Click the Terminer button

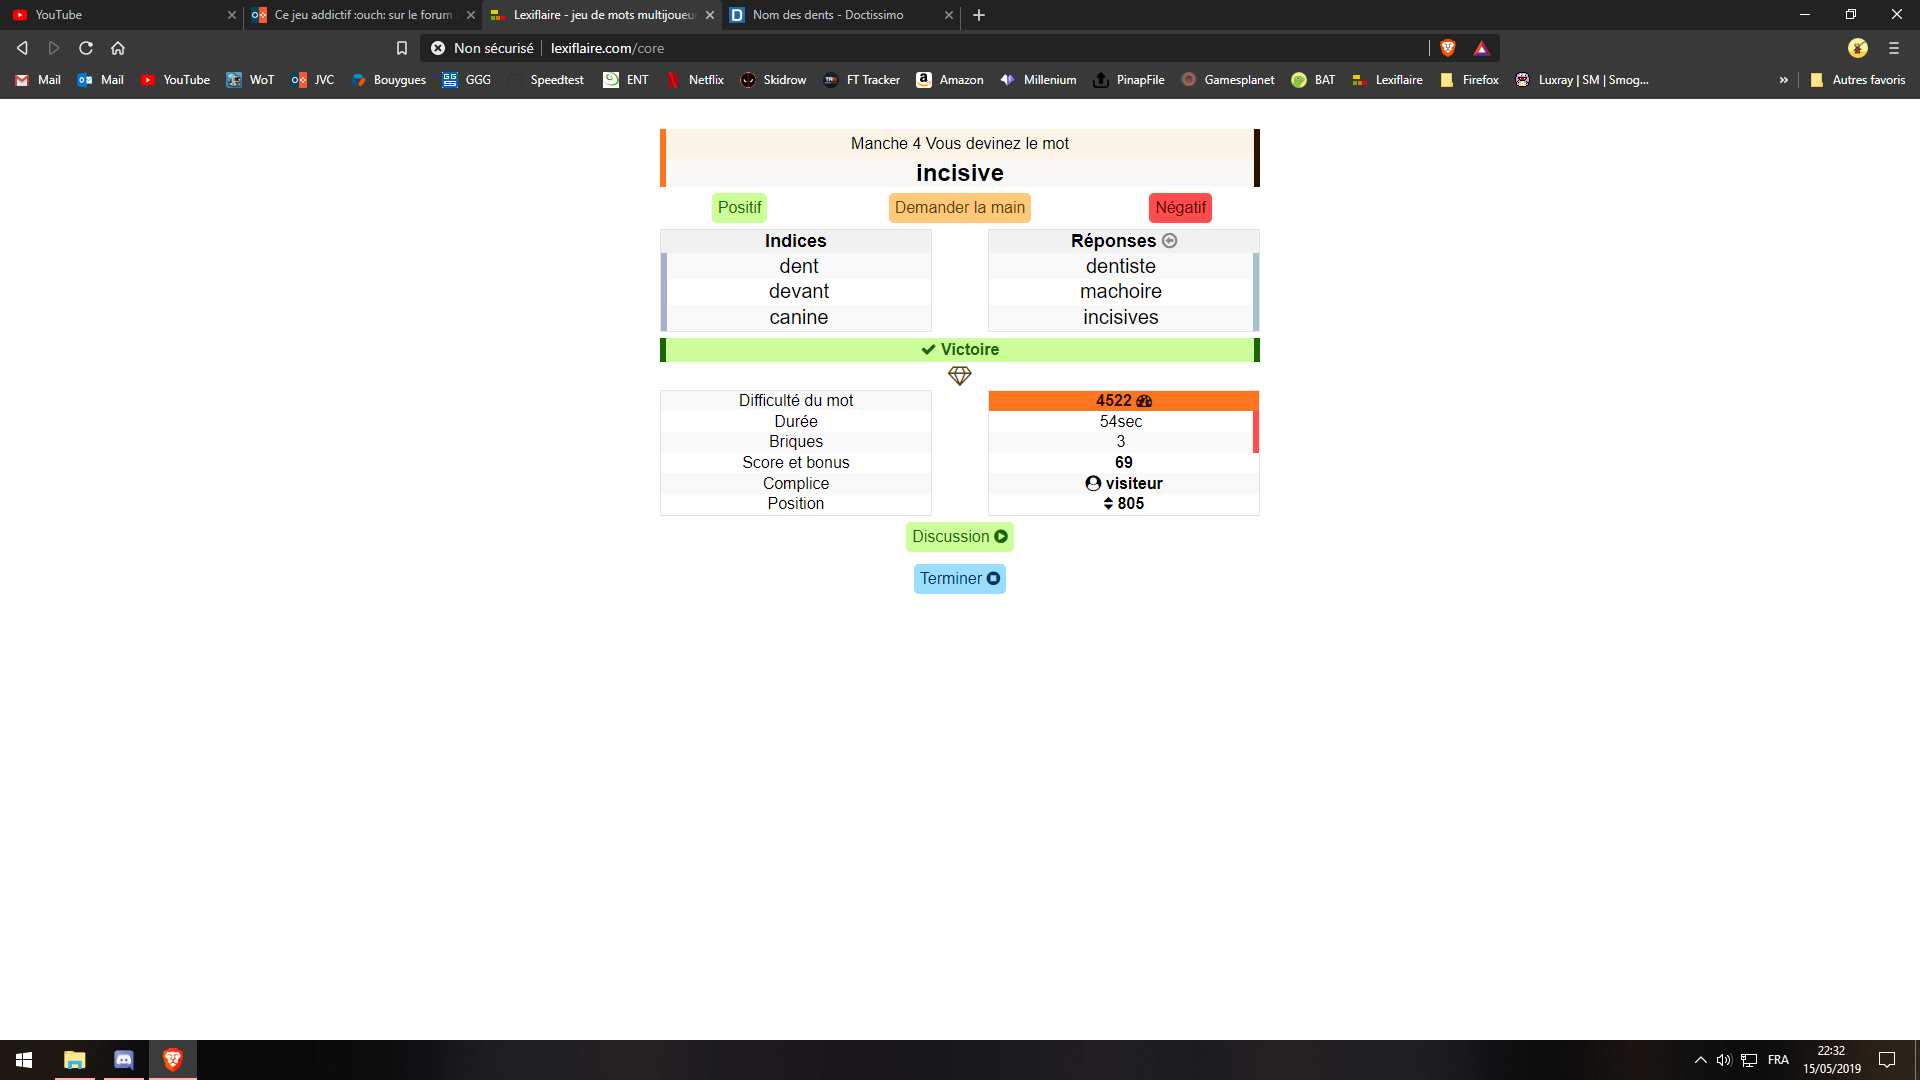click(x=959, y=579)
